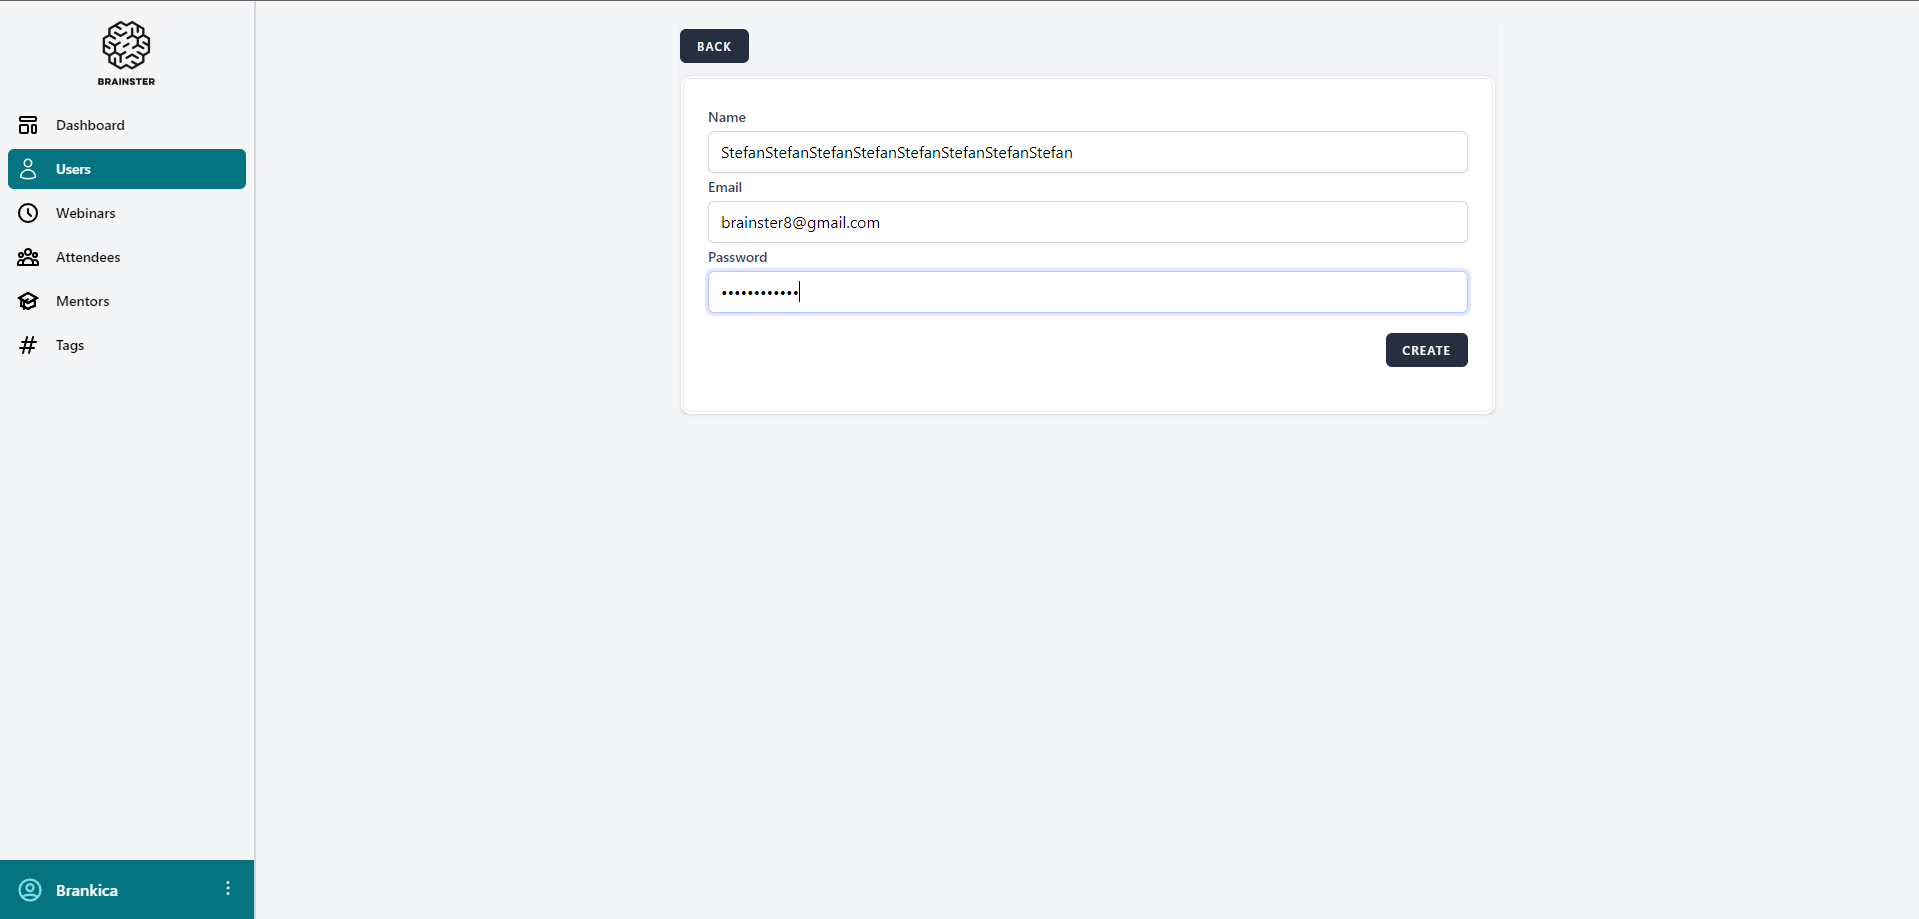Click the Webinars clock icon
1919x919 pixels.
[28, 213]
